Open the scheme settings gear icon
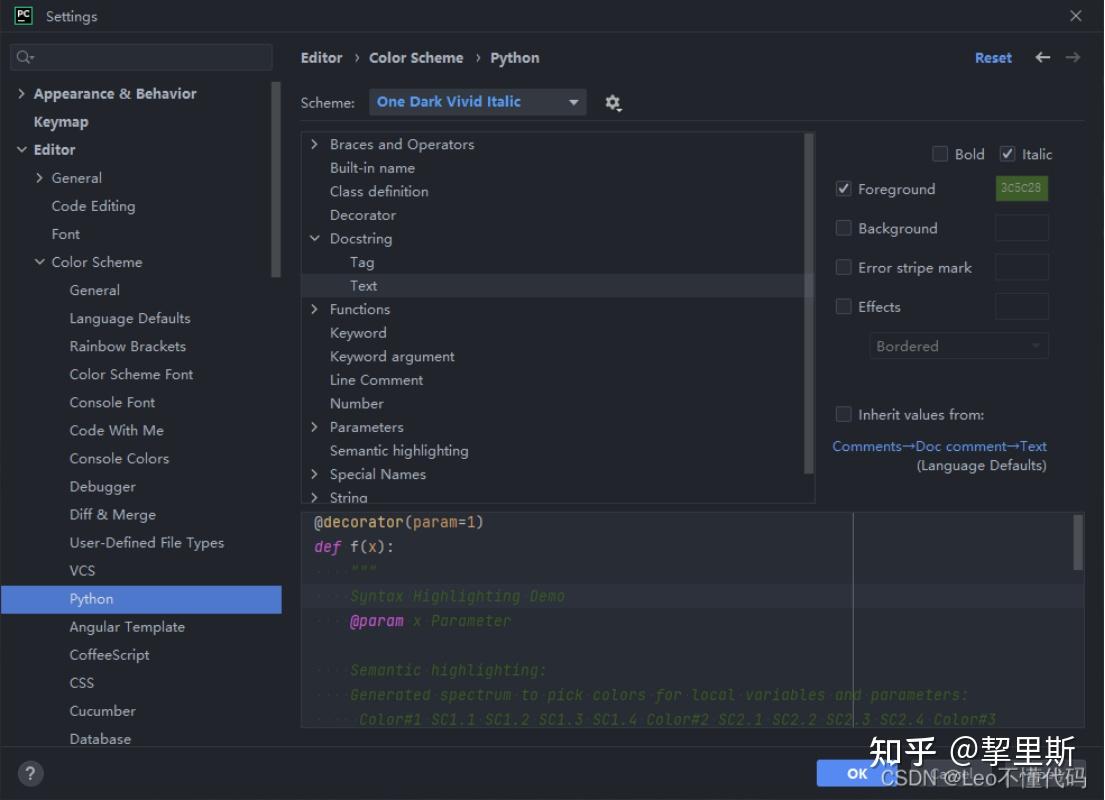This screenshot has width=1105, height=800. click(x=613, y=102)
